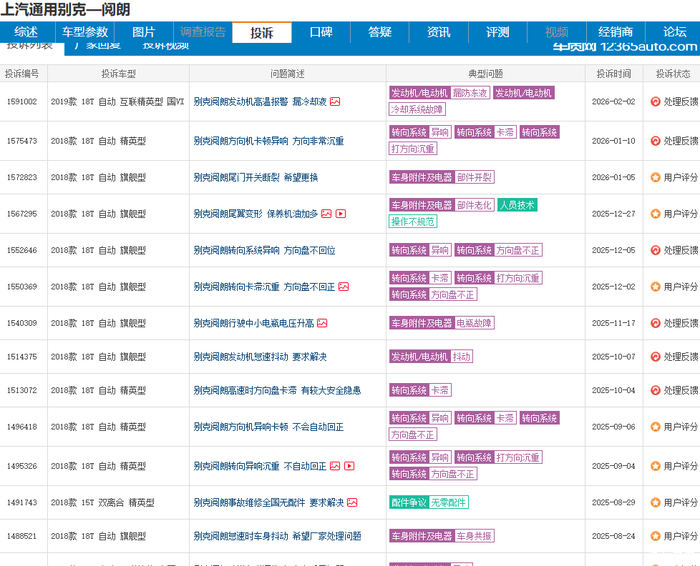Switch to the 口碑 tab

click(x=320, y=32)
